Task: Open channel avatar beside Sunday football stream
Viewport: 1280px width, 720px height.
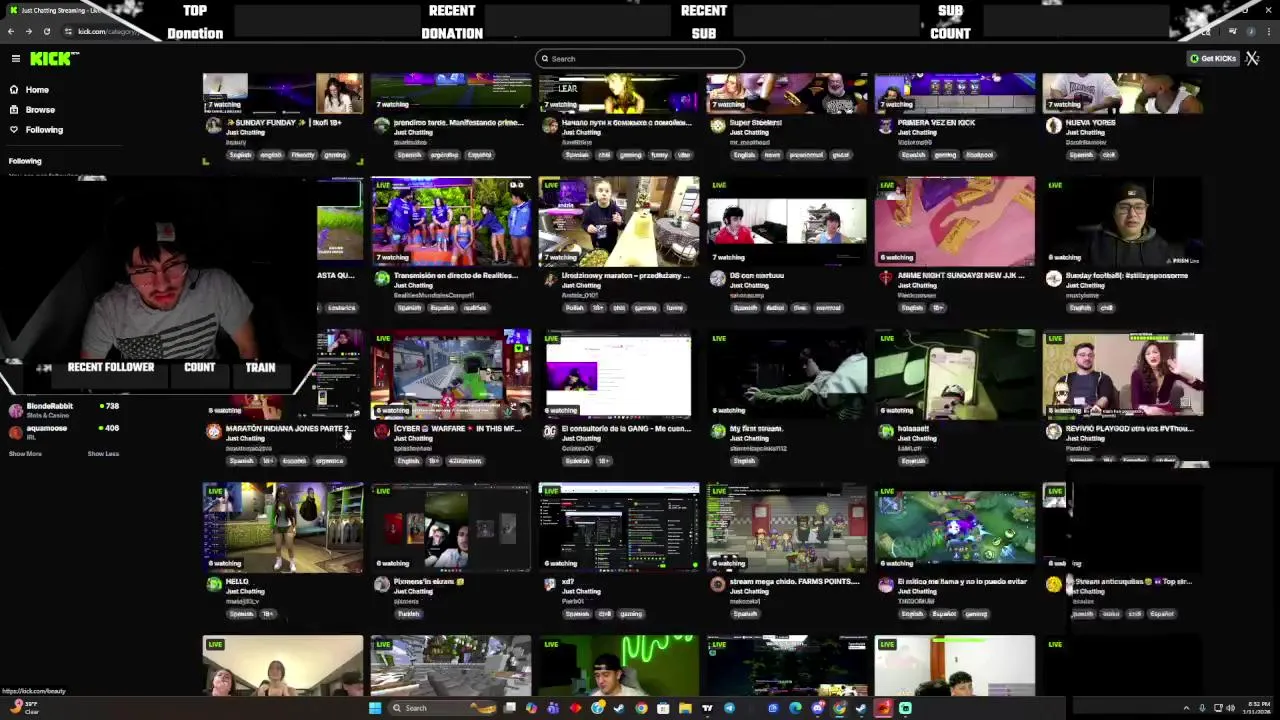Action: (1053, 279)
